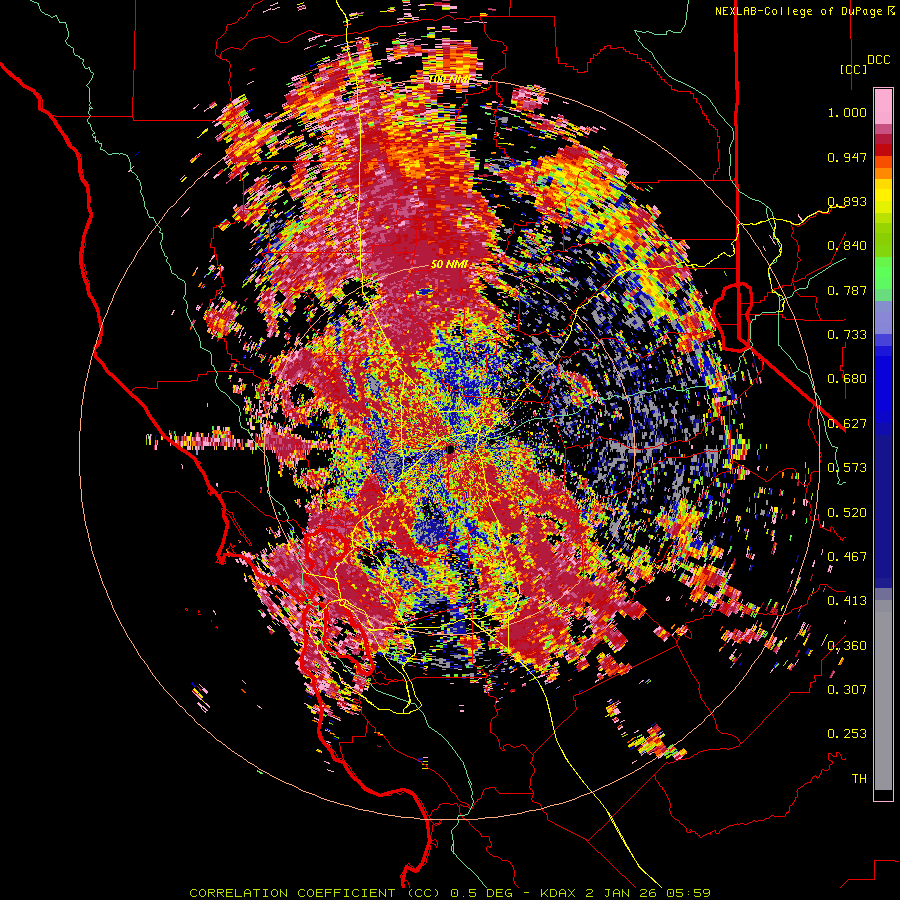
Task: Click the 0.573 scale value
Action: [x=847, y=468]
